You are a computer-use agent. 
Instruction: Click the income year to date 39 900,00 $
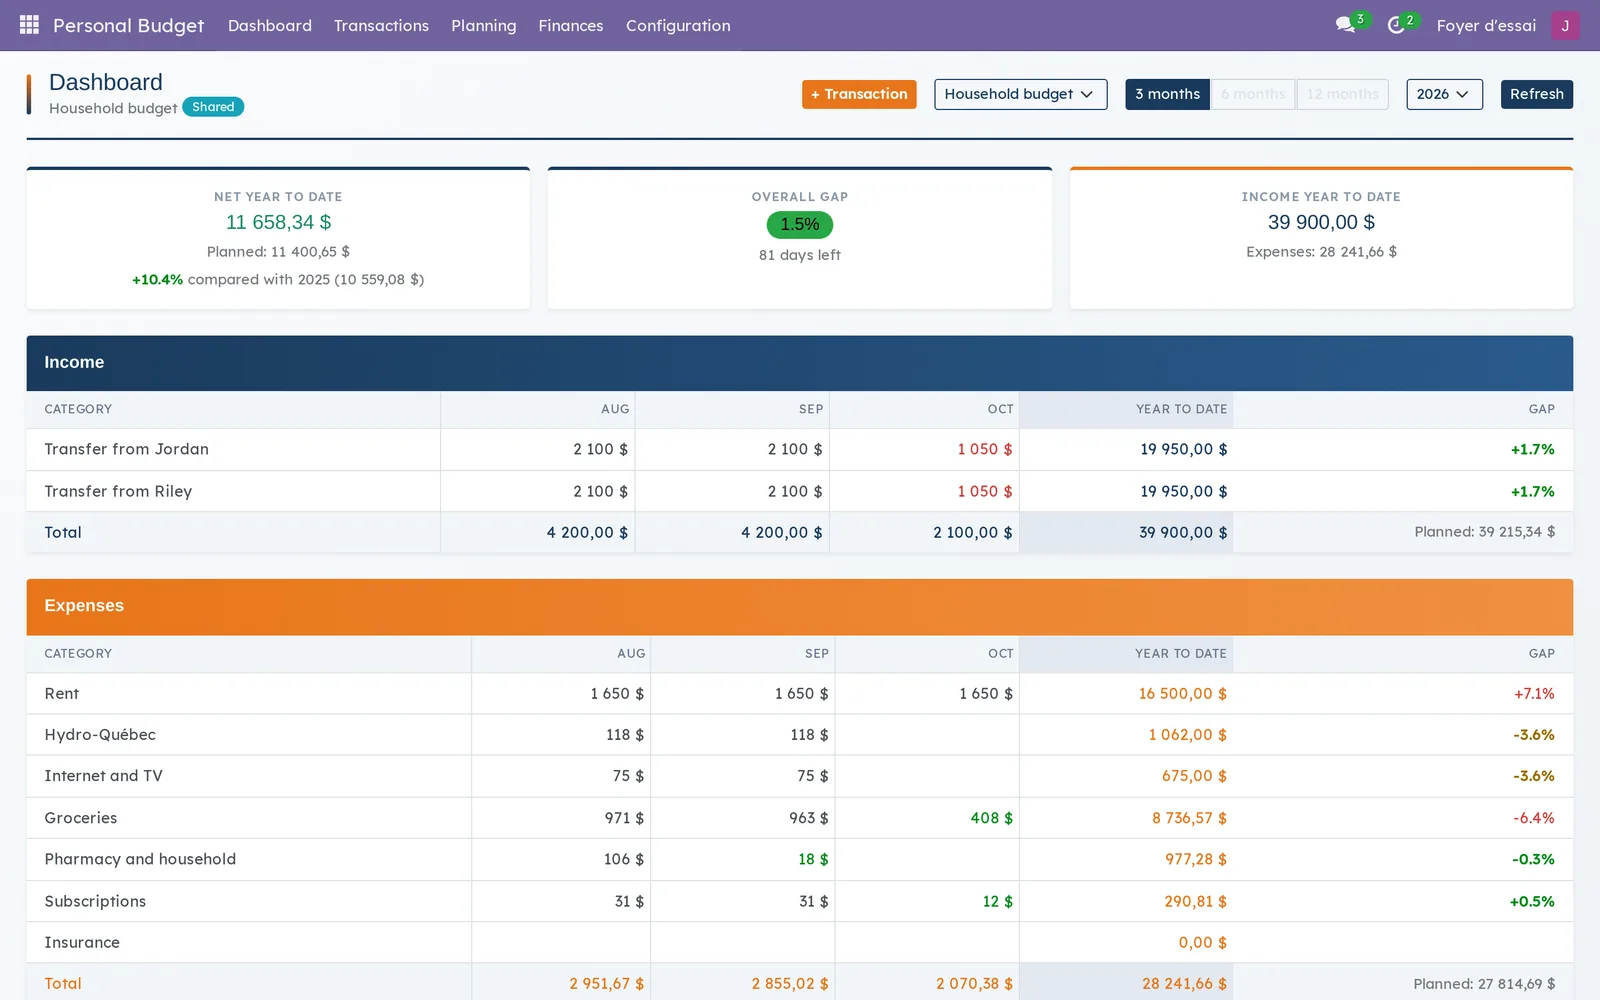coord(1321,222)
